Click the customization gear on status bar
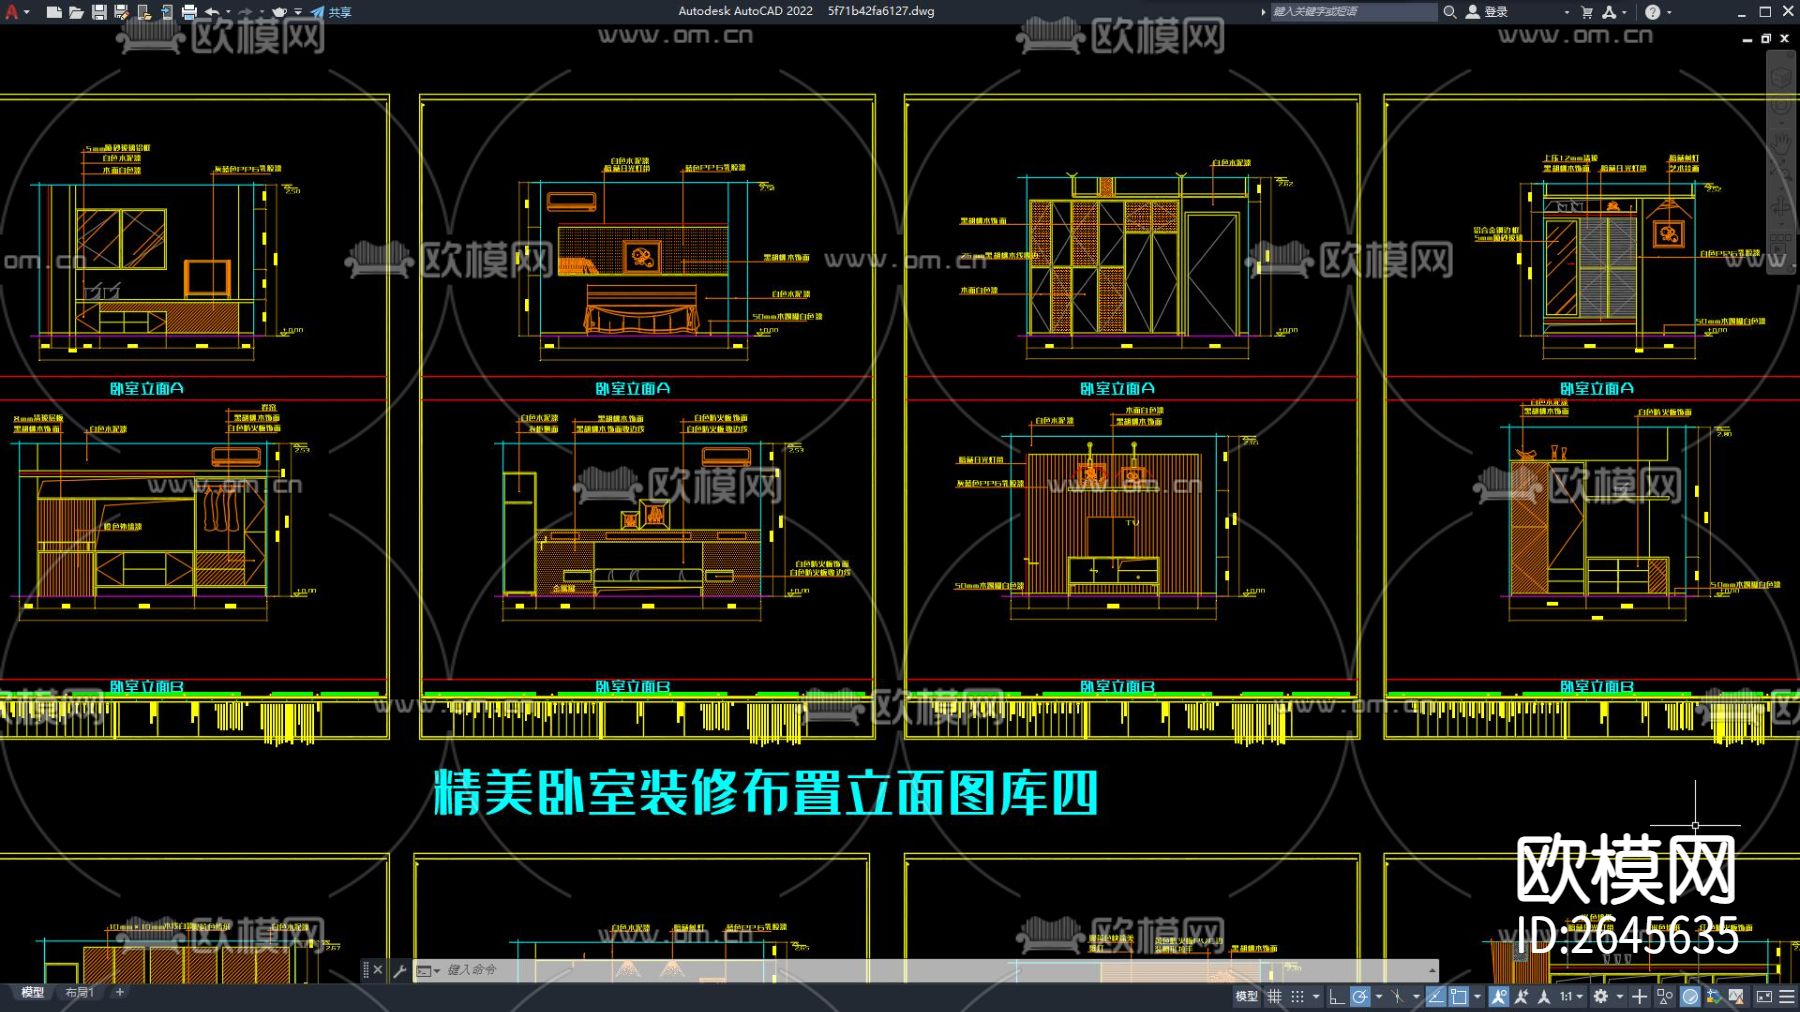 tap(1601, 997)
